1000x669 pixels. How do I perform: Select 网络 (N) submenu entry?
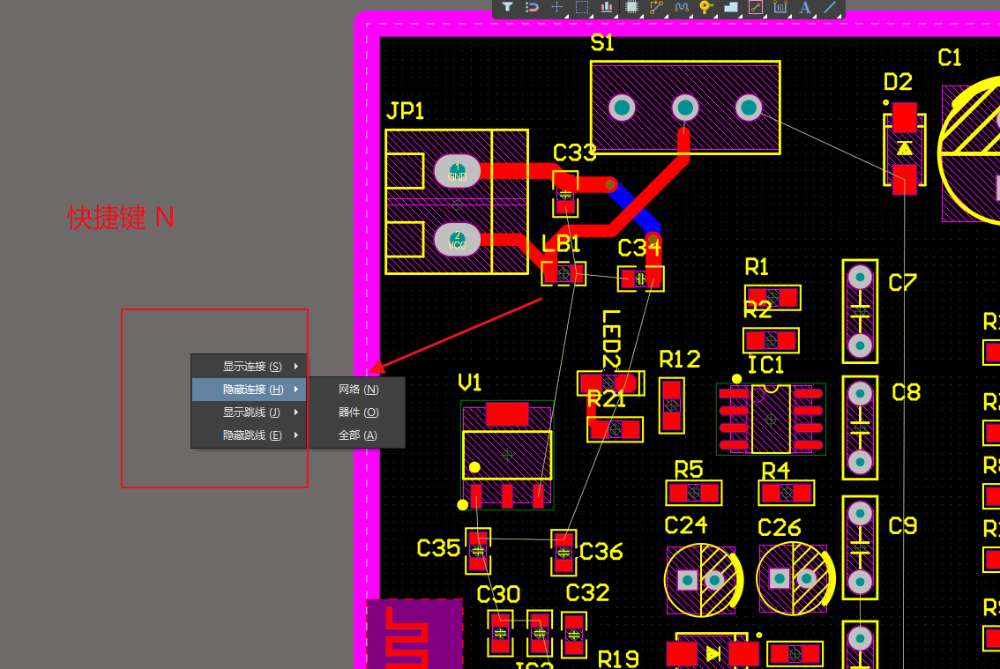click(358, 389)
